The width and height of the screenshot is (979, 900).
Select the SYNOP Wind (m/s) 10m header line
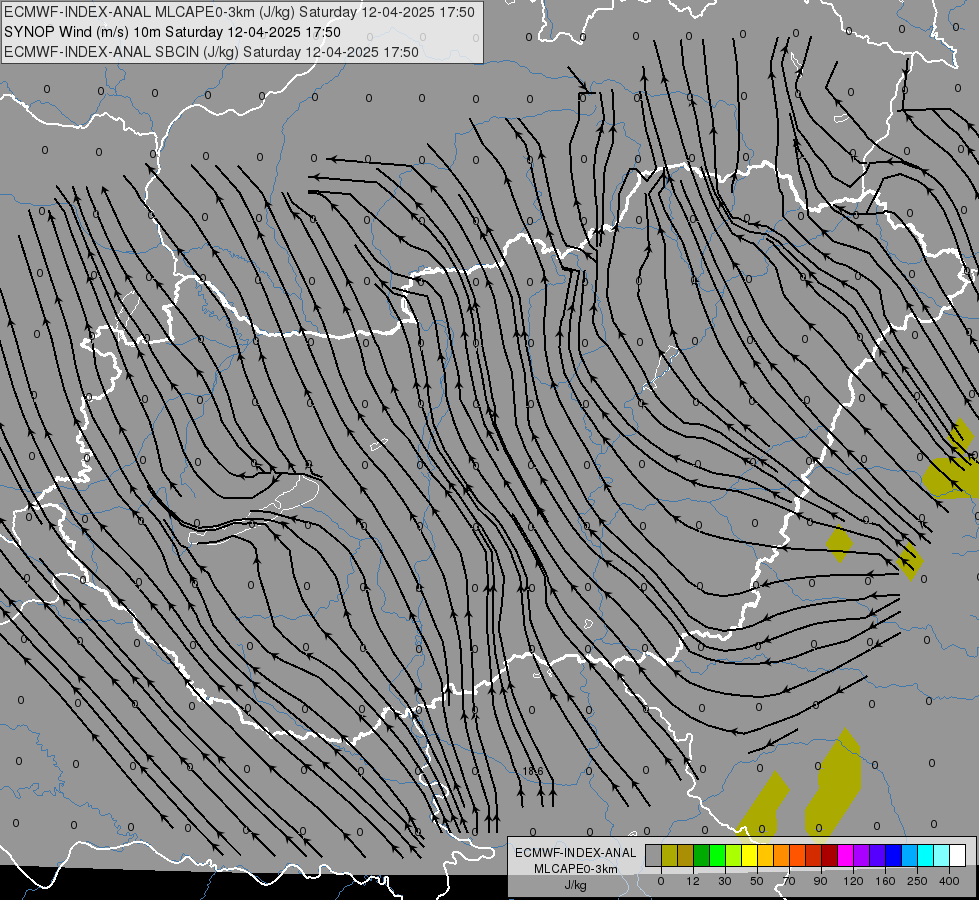[x=172, y=32]
